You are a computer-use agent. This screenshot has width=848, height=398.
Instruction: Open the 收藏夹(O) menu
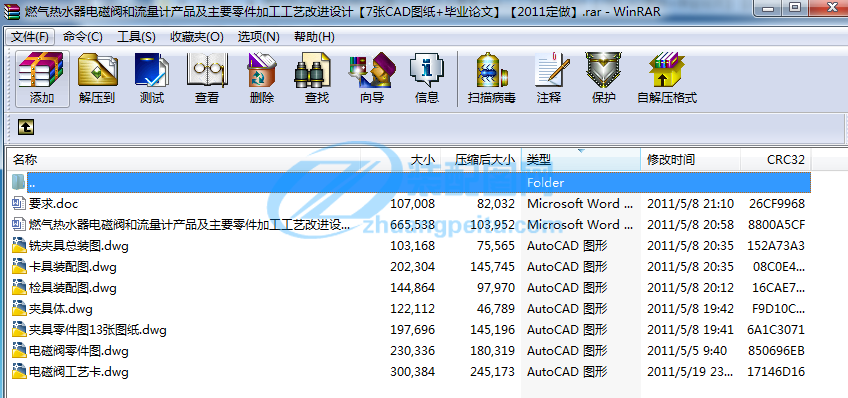pos(197,37)
